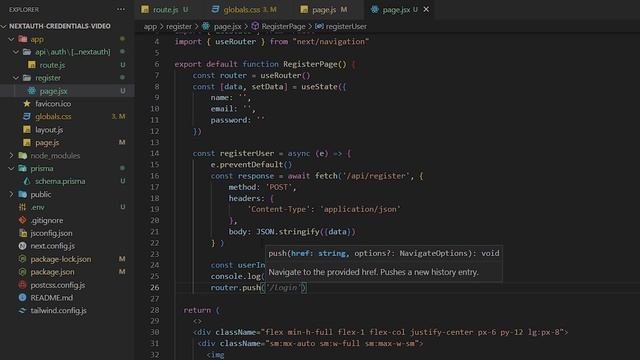The image size is (640, 360).
Task: Click the register breadcrumb segment
Action: (179, 27)
